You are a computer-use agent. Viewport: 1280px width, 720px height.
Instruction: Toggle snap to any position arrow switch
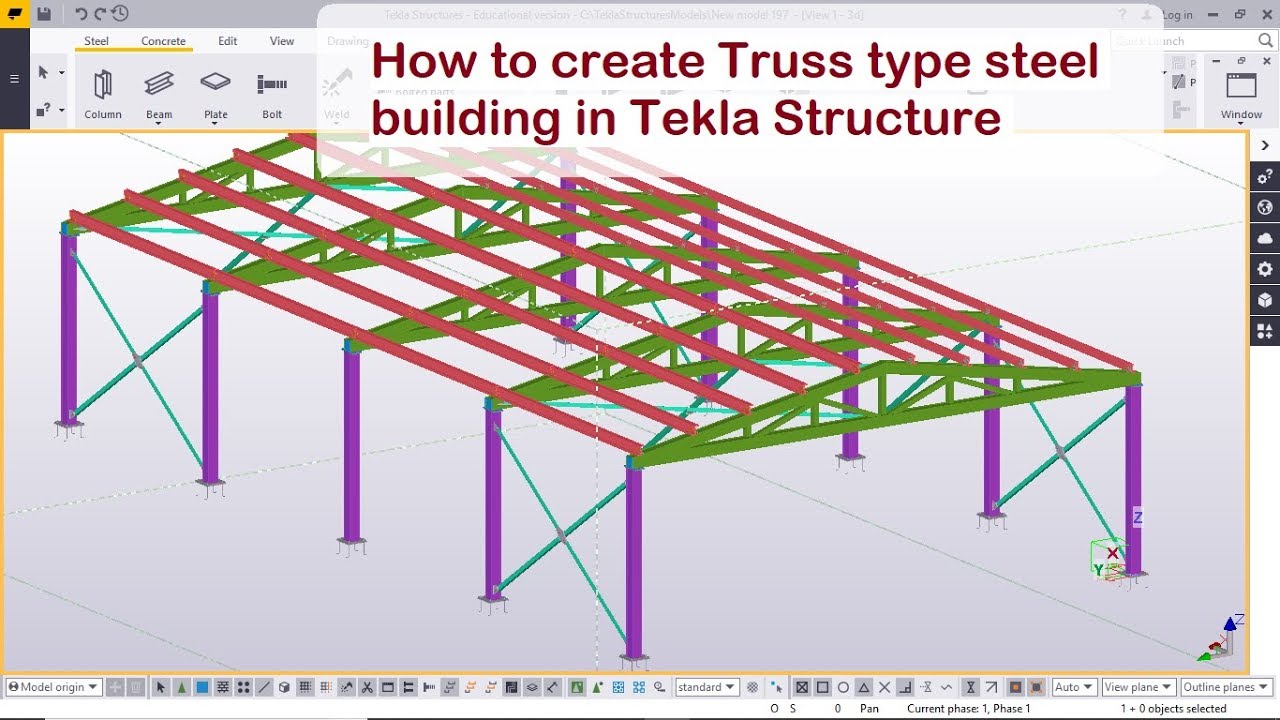coord(991,687)
